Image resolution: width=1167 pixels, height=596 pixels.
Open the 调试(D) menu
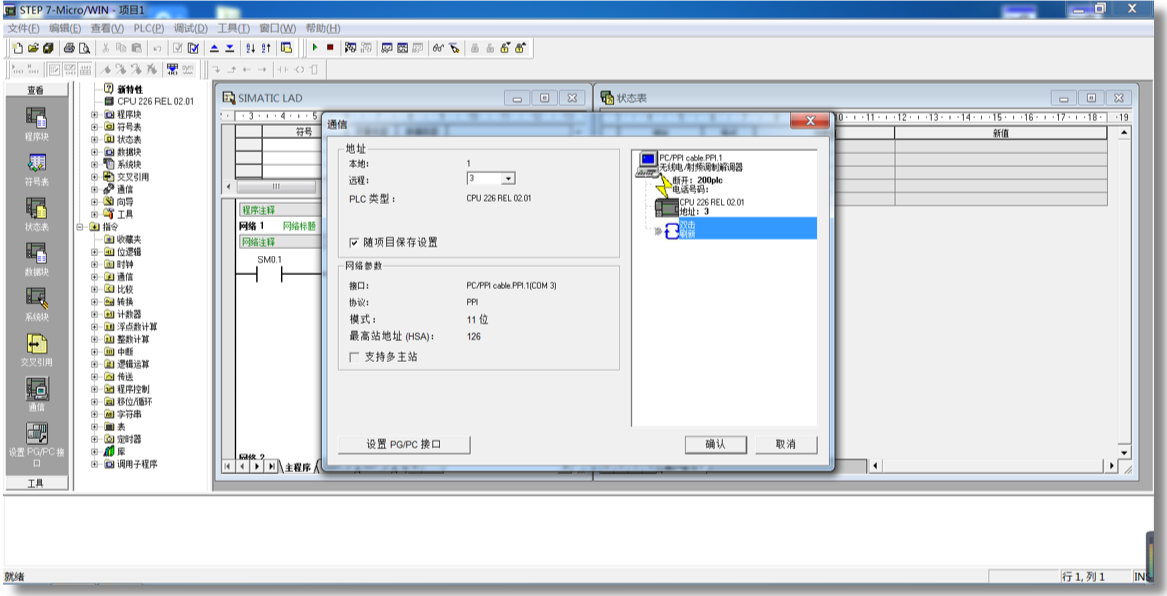pyautogui.click(x=191, y=28)
